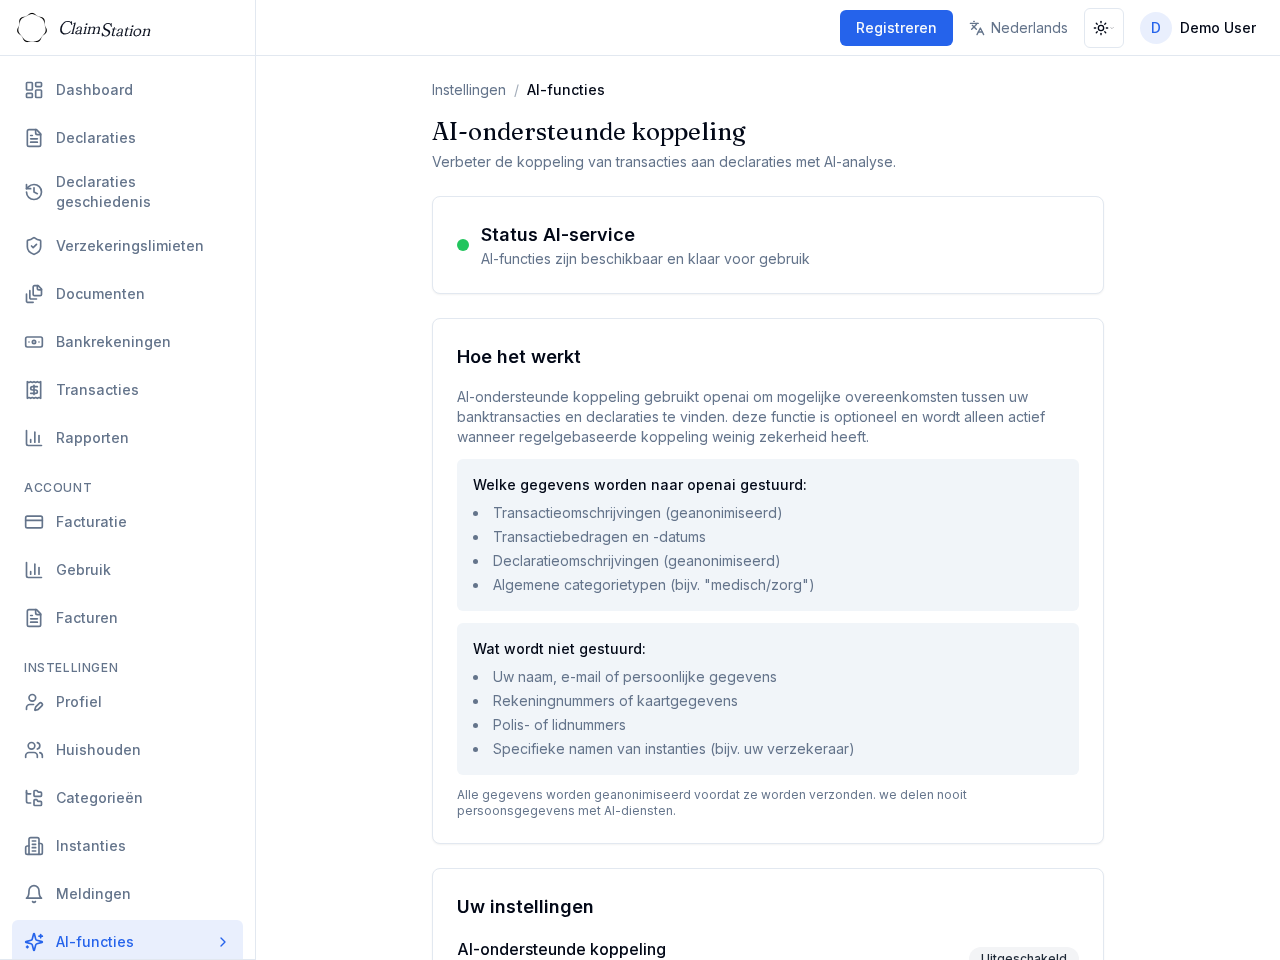Click the Instellingen breadcrumb link
The height and width of the screenshot is (960, 1280).
[468, 90]
